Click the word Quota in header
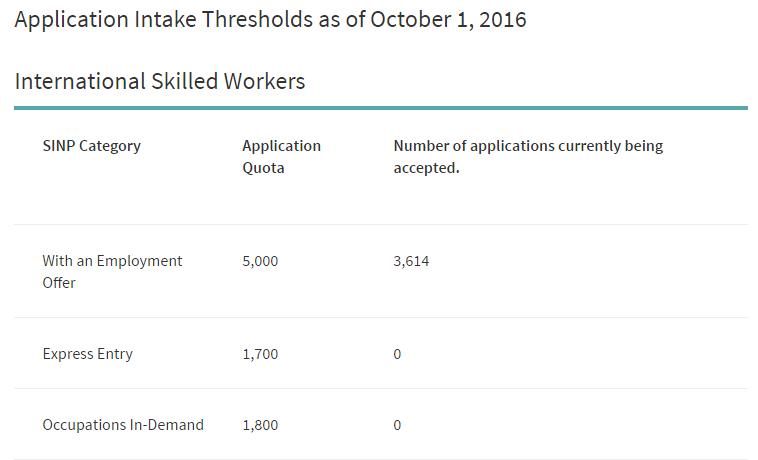Screen dimensions: 758x460 pyautogui.click(x=263, y=168)
